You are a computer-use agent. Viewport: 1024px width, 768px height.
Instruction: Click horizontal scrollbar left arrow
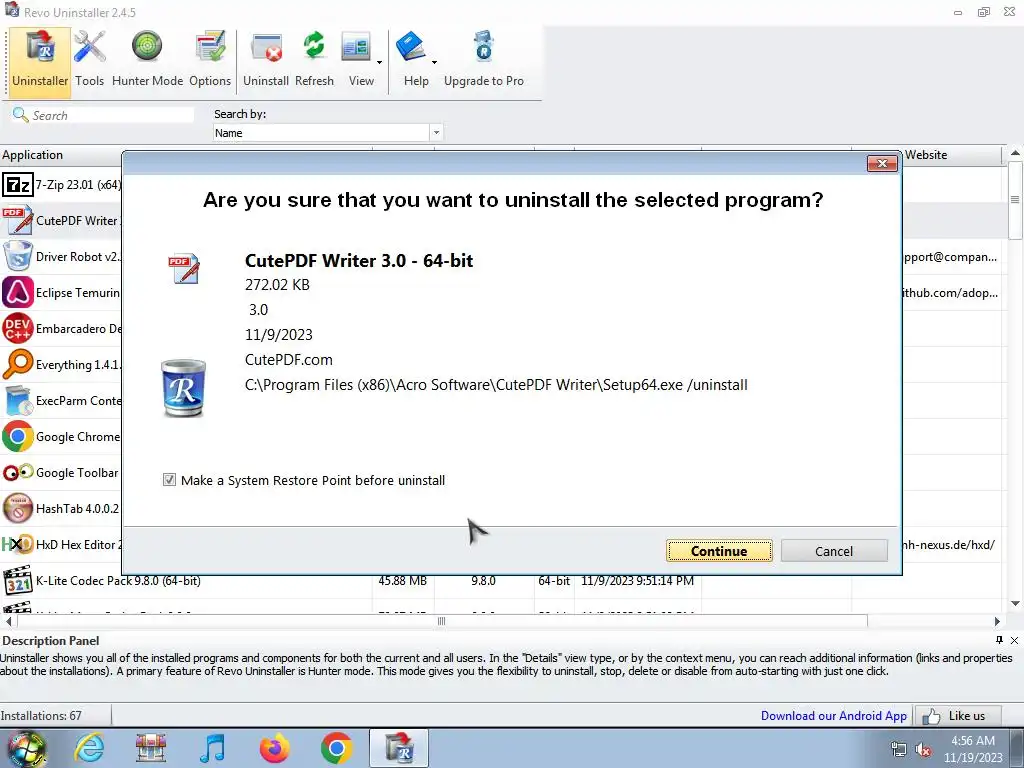coord(8,621)
